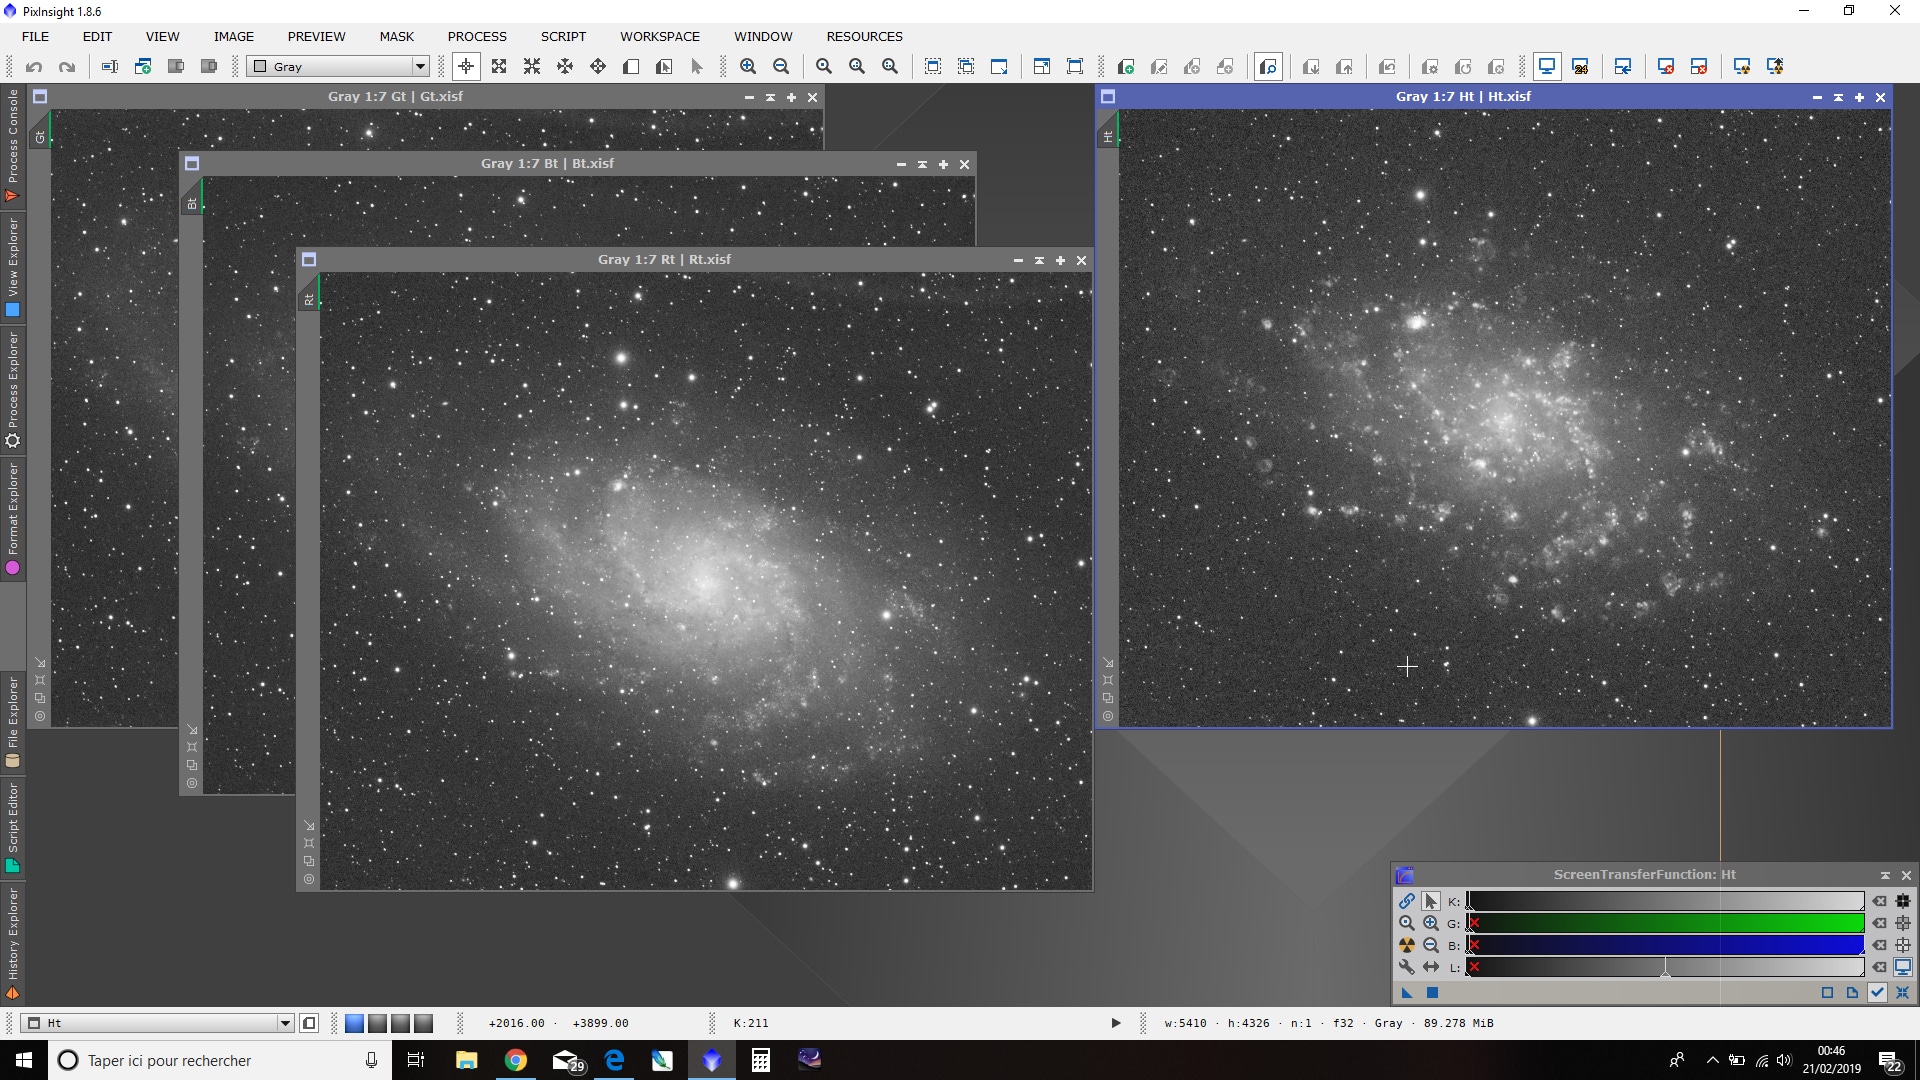Screen dimensions: 1920x1080
Task: Select the first blue workspace button in status bar
Action: 354,1023
